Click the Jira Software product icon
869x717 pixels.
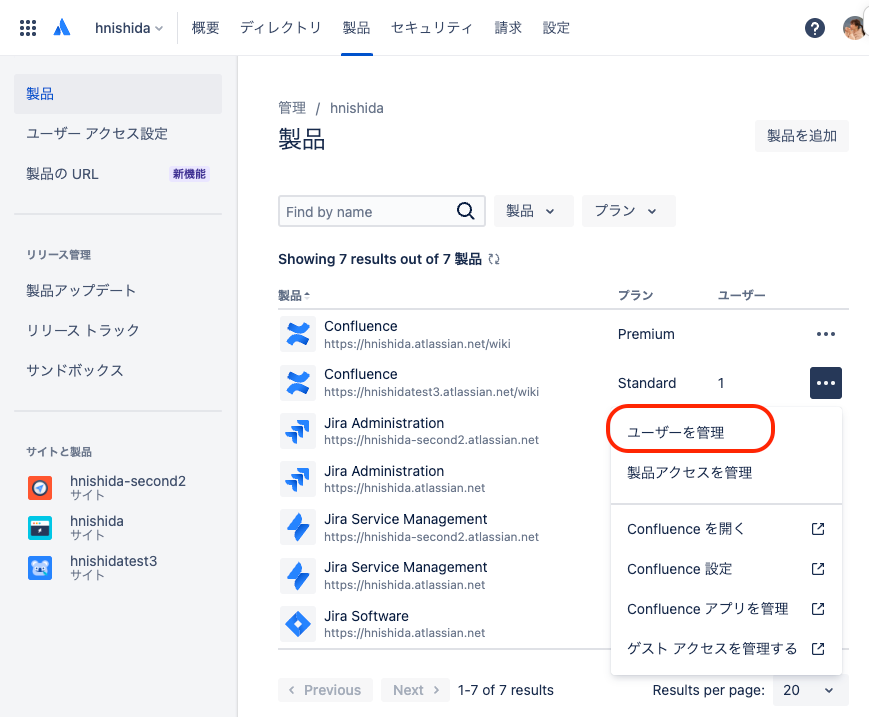pos(298,624)
